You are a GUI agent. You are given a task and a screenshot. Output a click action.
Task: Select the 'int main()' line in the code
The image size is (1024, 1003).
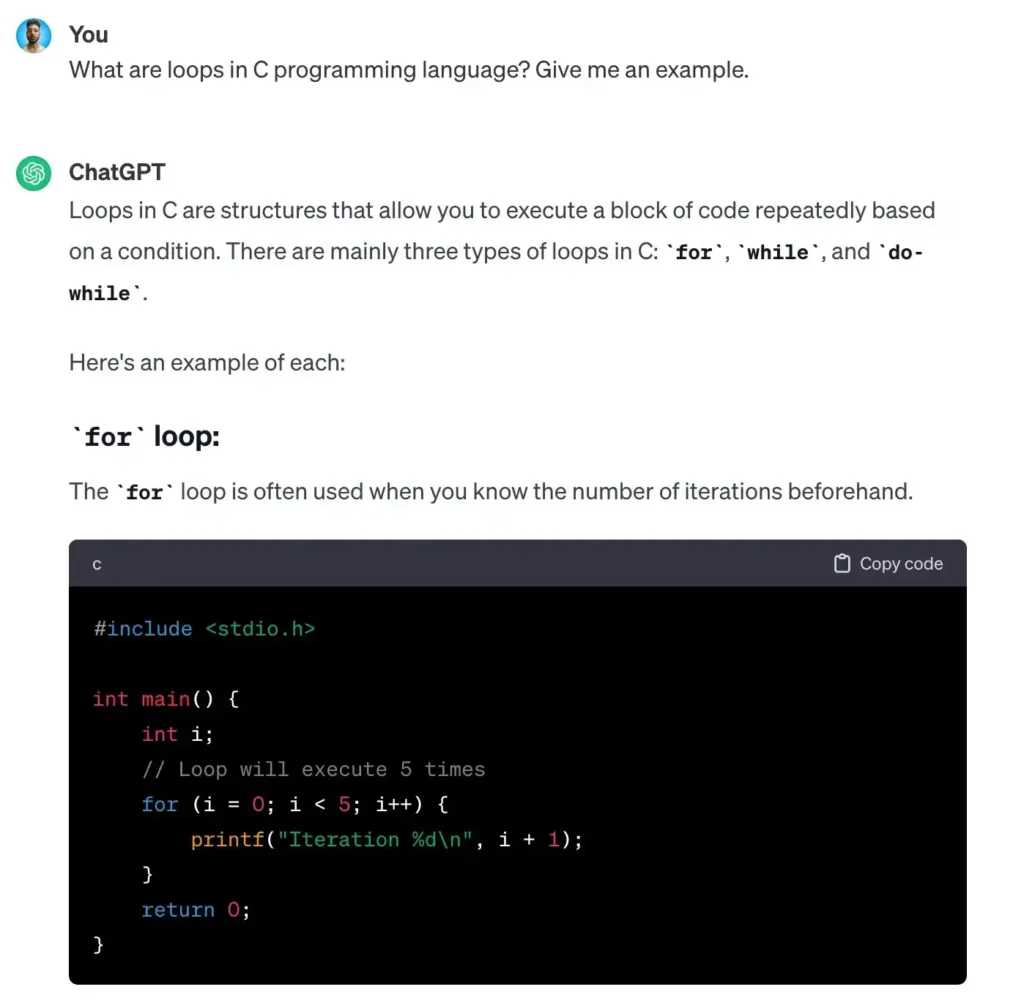(160, 699)
